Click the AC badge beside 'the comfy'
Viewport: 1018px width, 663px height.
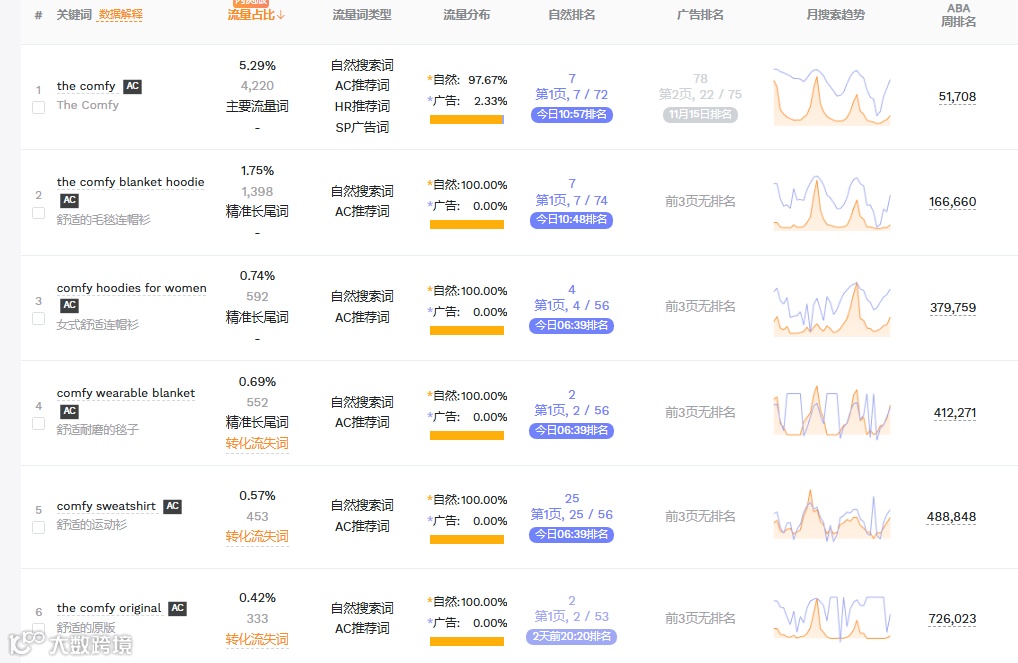132,86
